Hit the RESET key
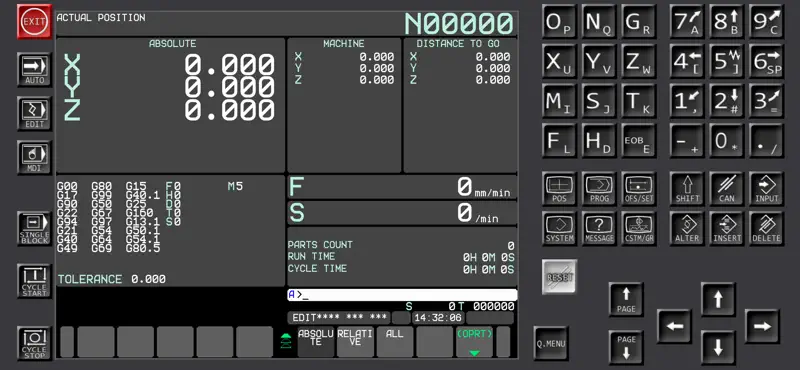800x370 pixels. 559,277
